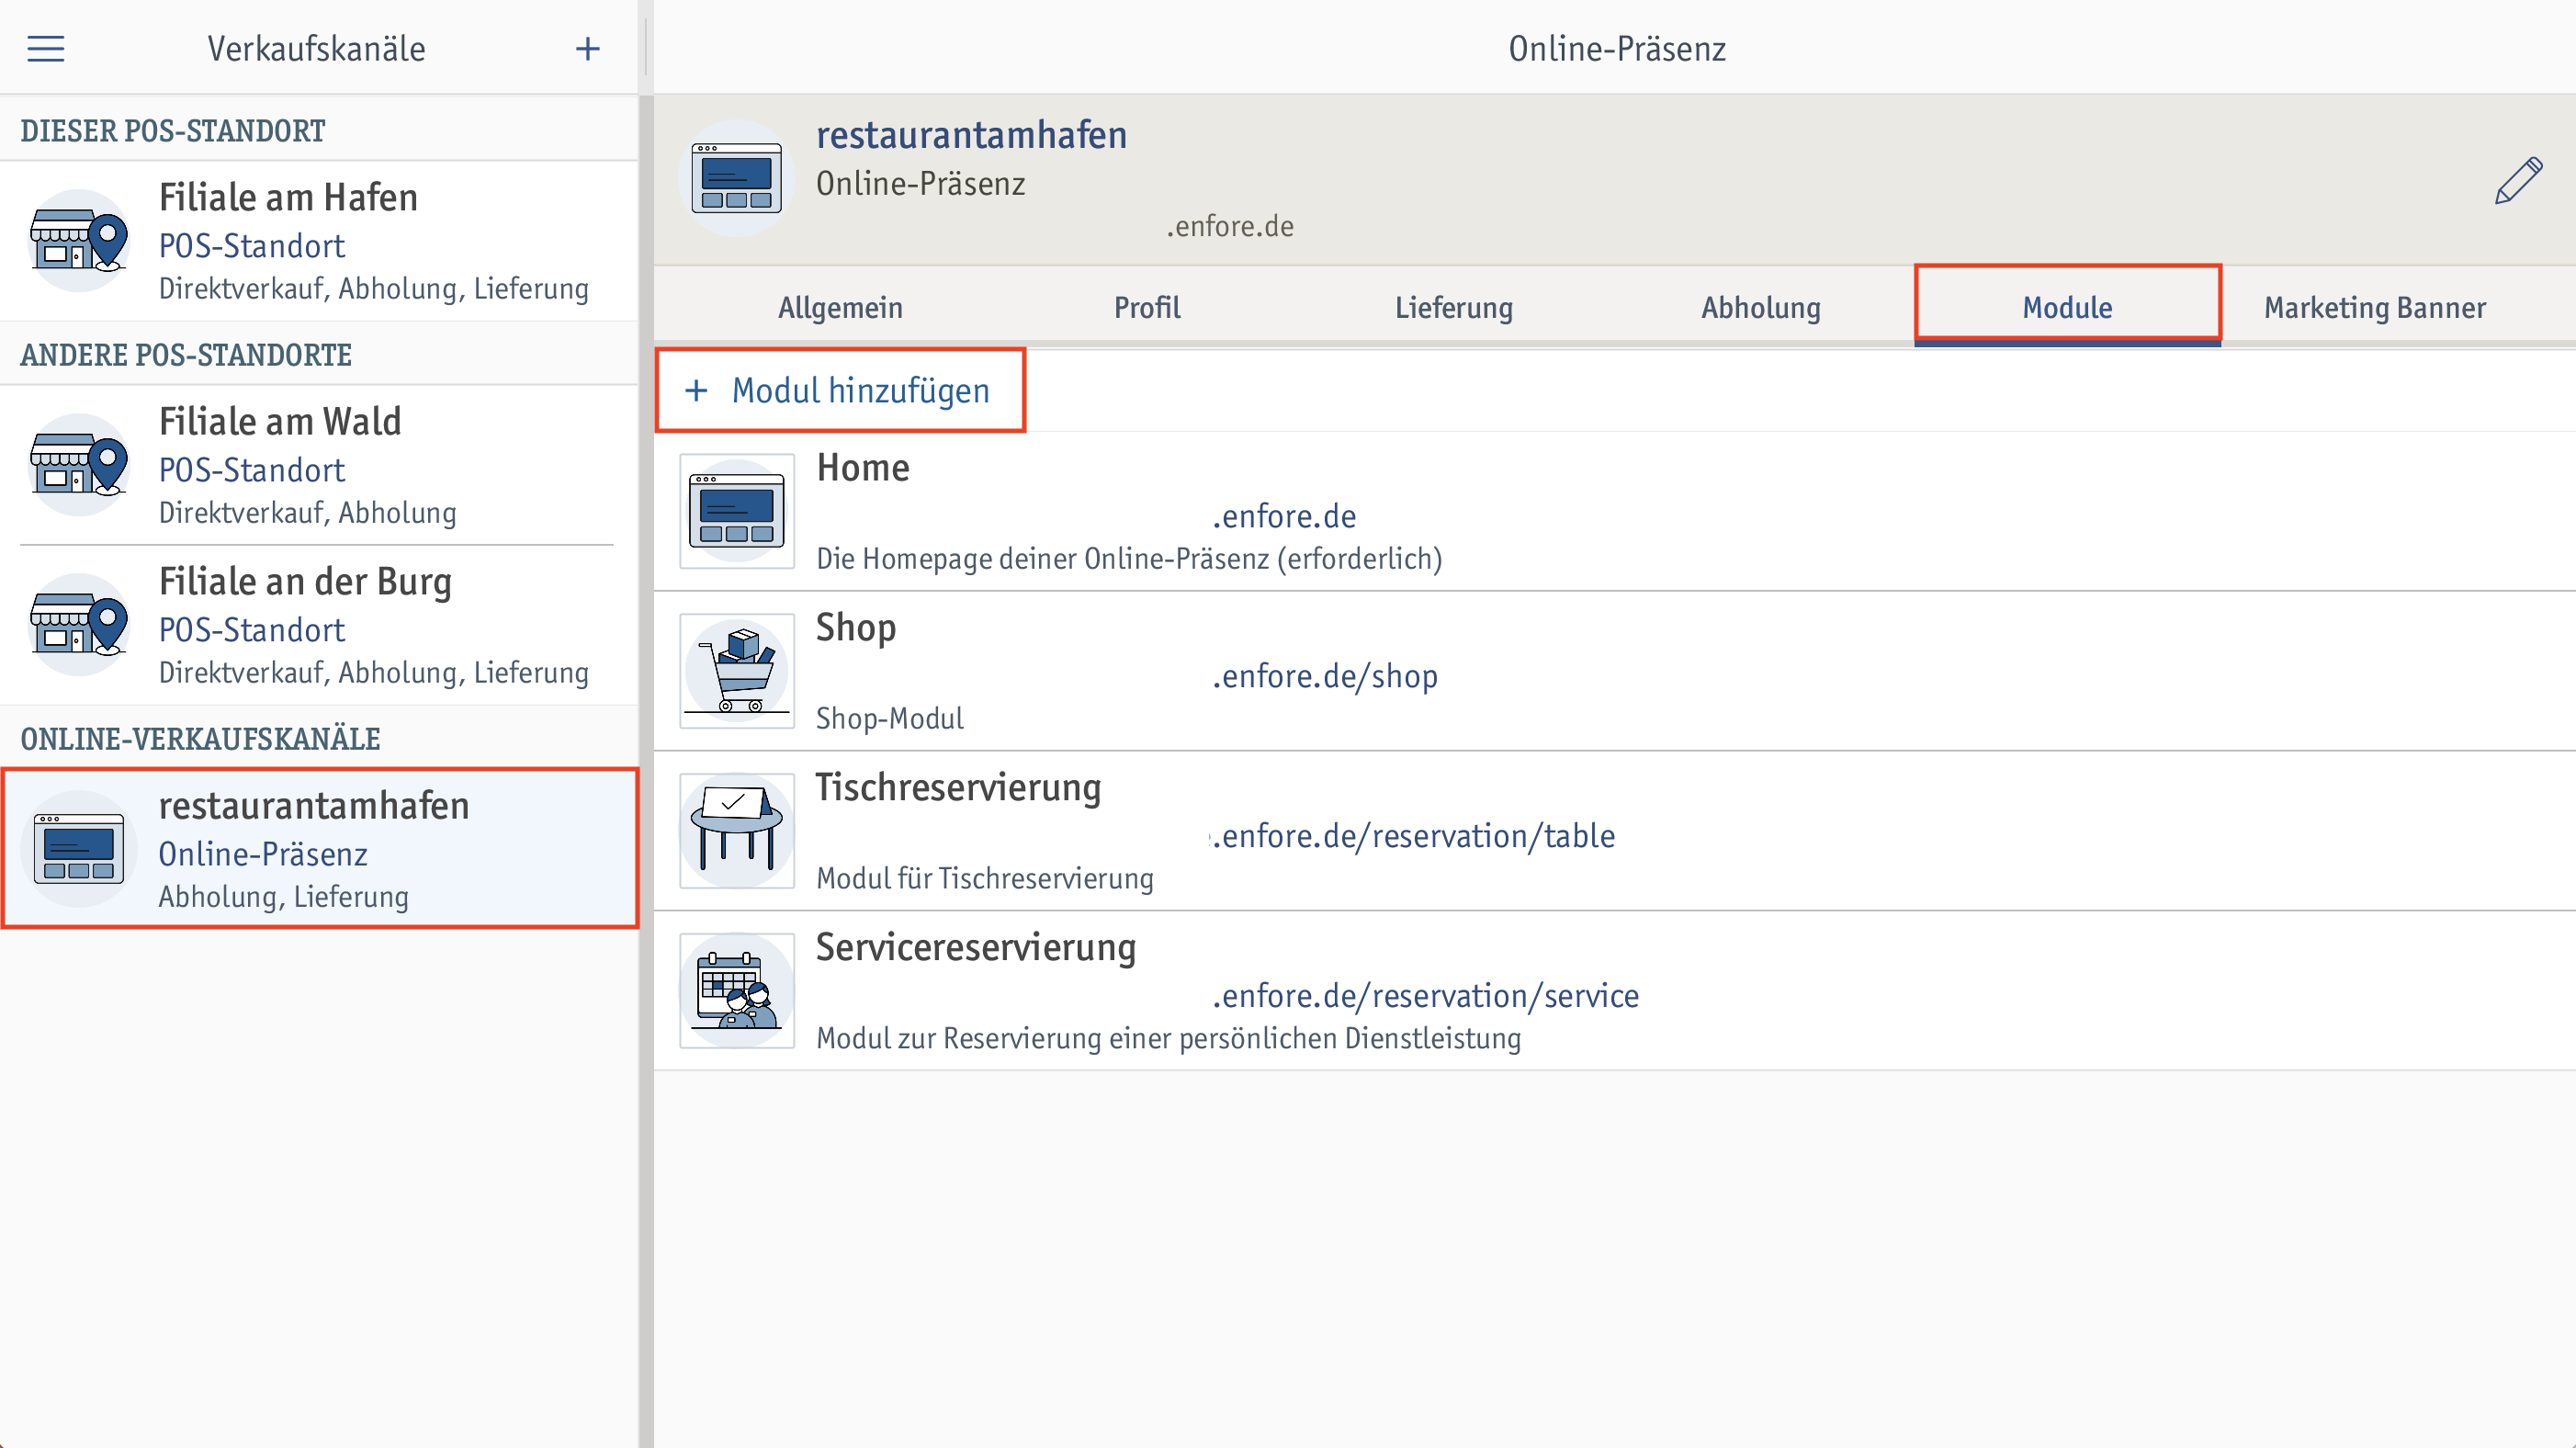Select Filiale an der Burg title
This screenshot has width=2576, height=1448.
click(x=305, y=582)
